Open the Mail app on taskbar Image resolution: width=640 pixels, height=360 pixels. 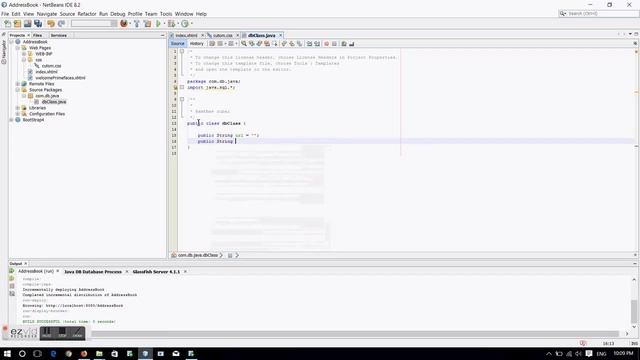(x=176, y=353)
